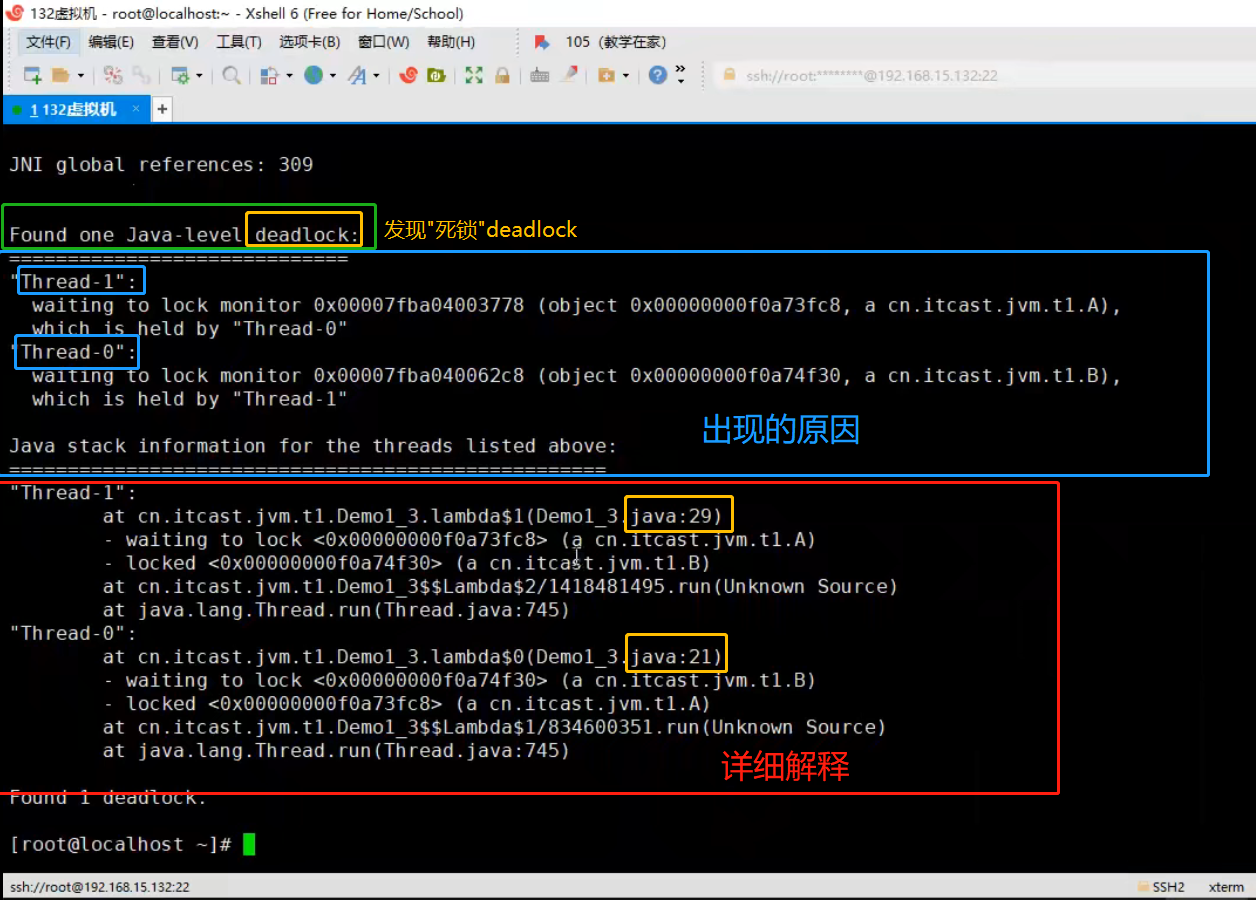Open the 窗口(W) menu
1256x900 pixels.
tap(383, 42)
